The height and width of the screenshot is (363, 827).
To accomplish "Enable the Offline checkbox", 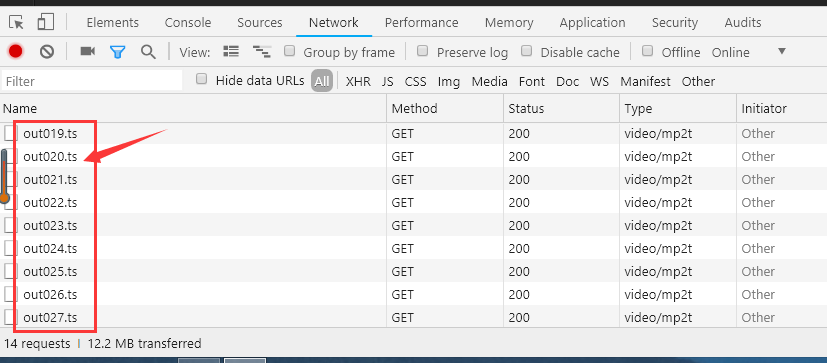I will [x=648, y=51].
